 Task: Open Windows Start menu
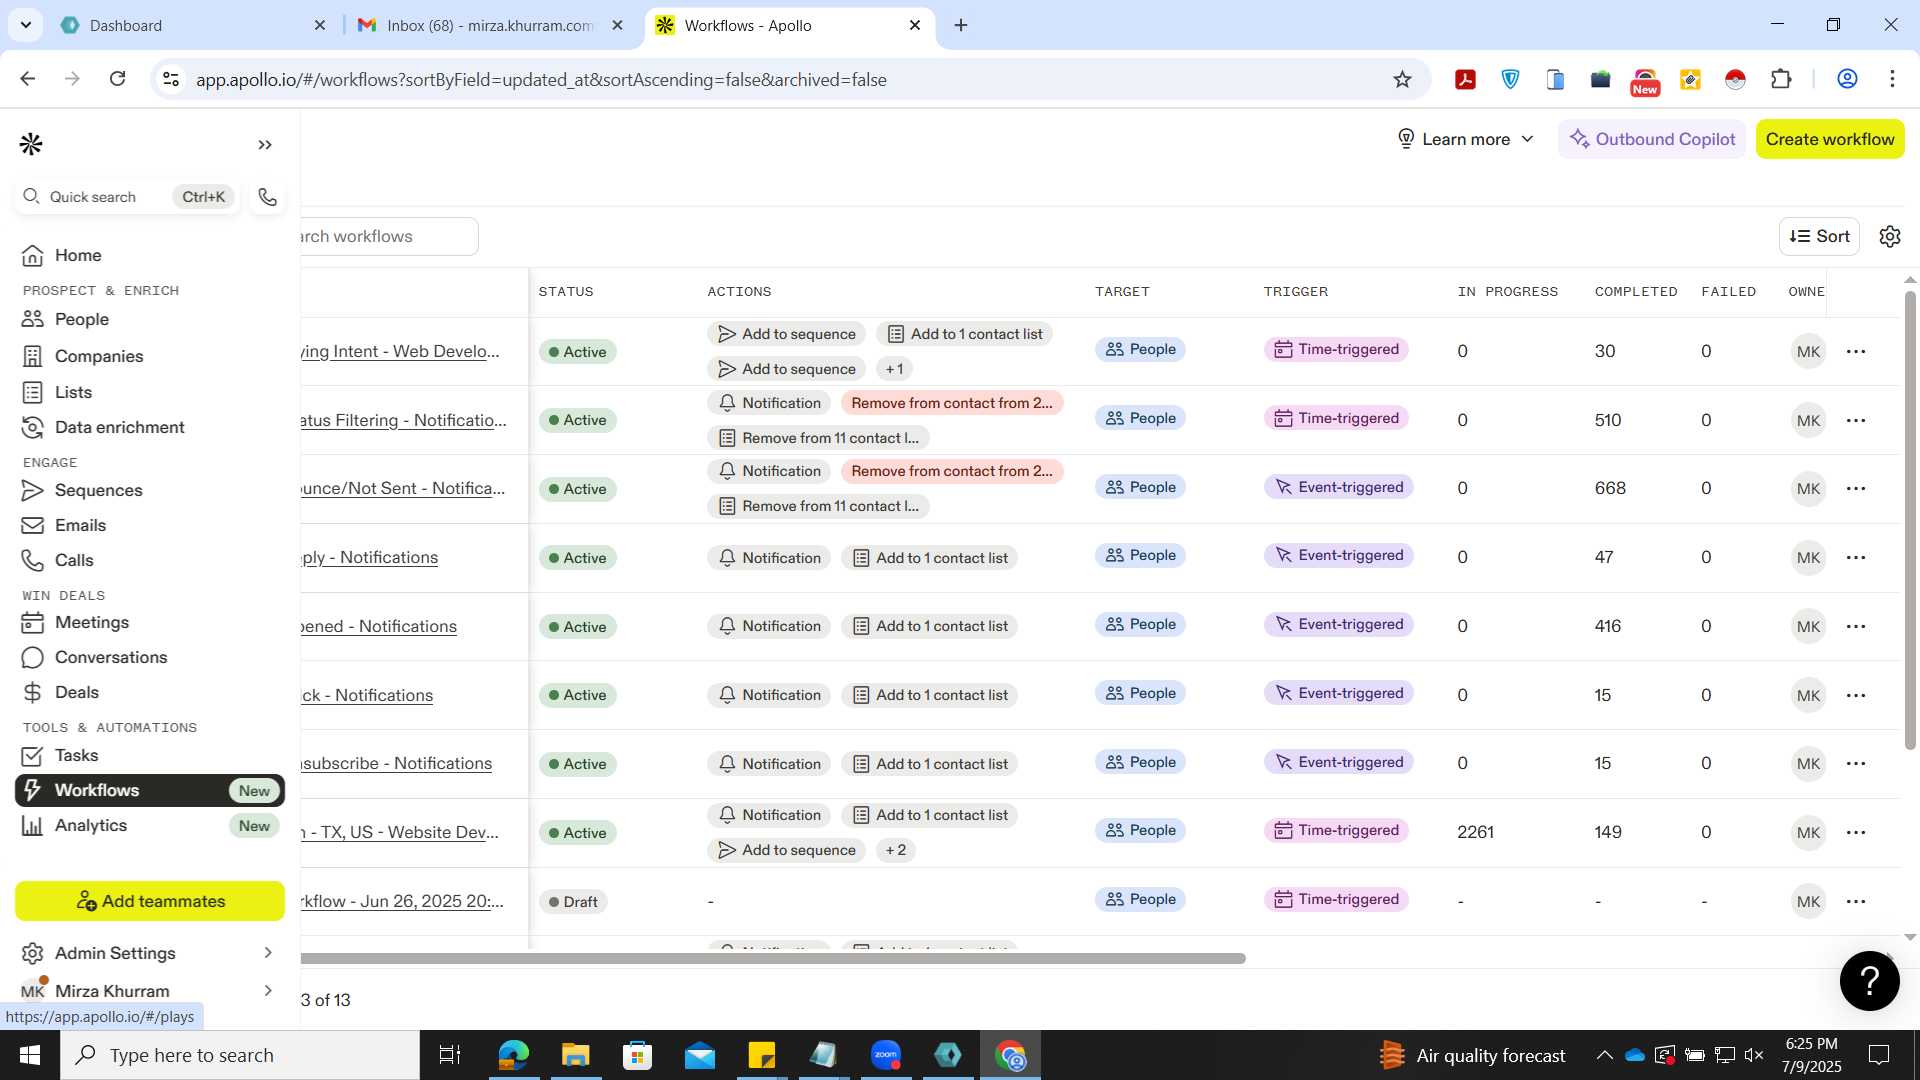(30, 1055)
